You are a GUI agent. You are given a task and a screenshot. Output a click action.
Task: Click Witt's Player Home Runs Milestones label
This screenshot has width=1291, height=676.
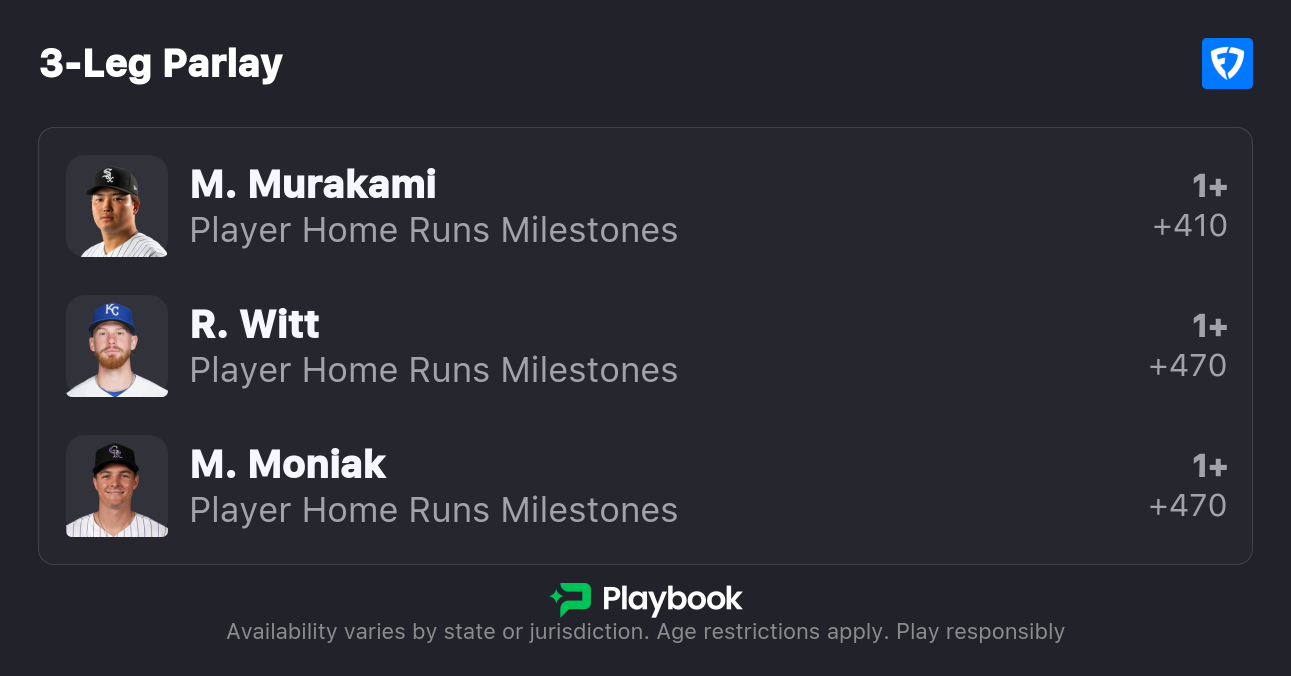coord(434,371)
